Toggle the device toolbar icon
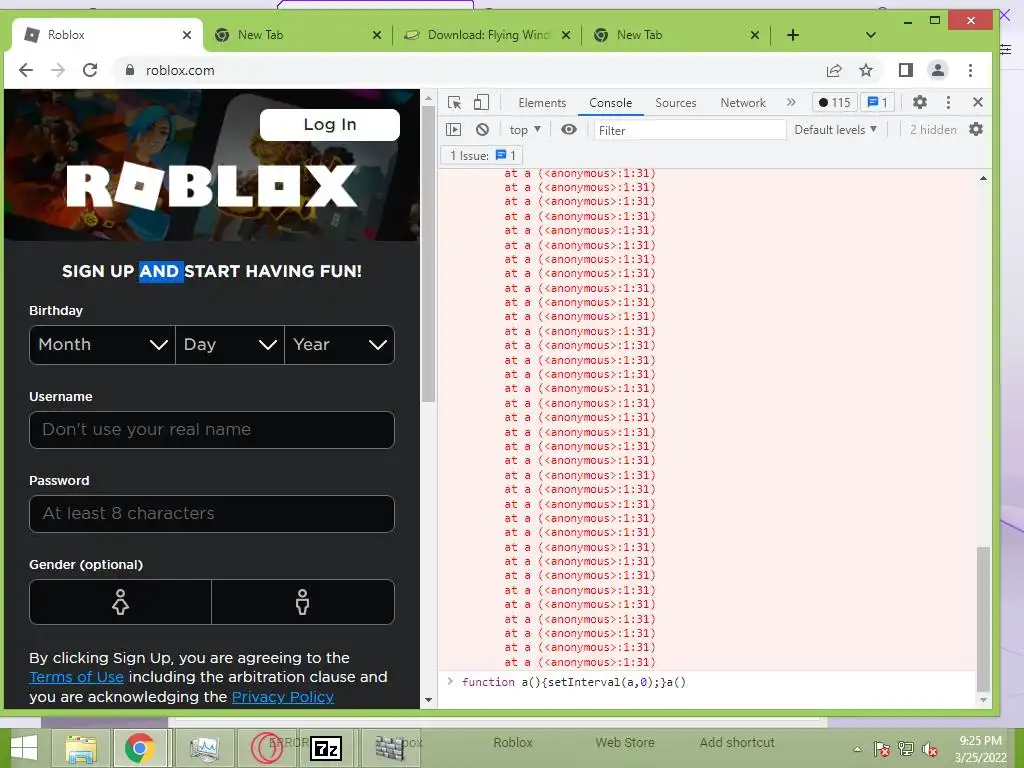The image size is (1024, 768). (x=481, y=103)
